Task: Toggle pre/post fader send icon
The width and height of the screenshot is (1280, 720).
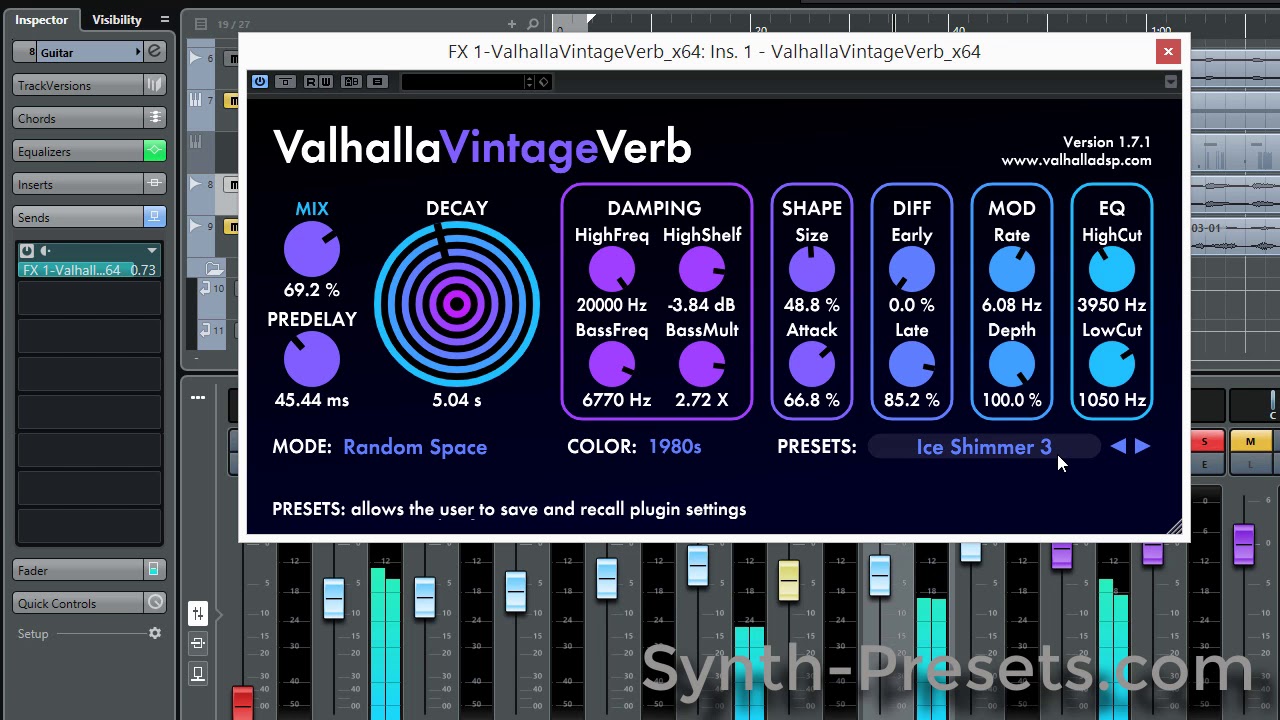Action: pos(45,251)
